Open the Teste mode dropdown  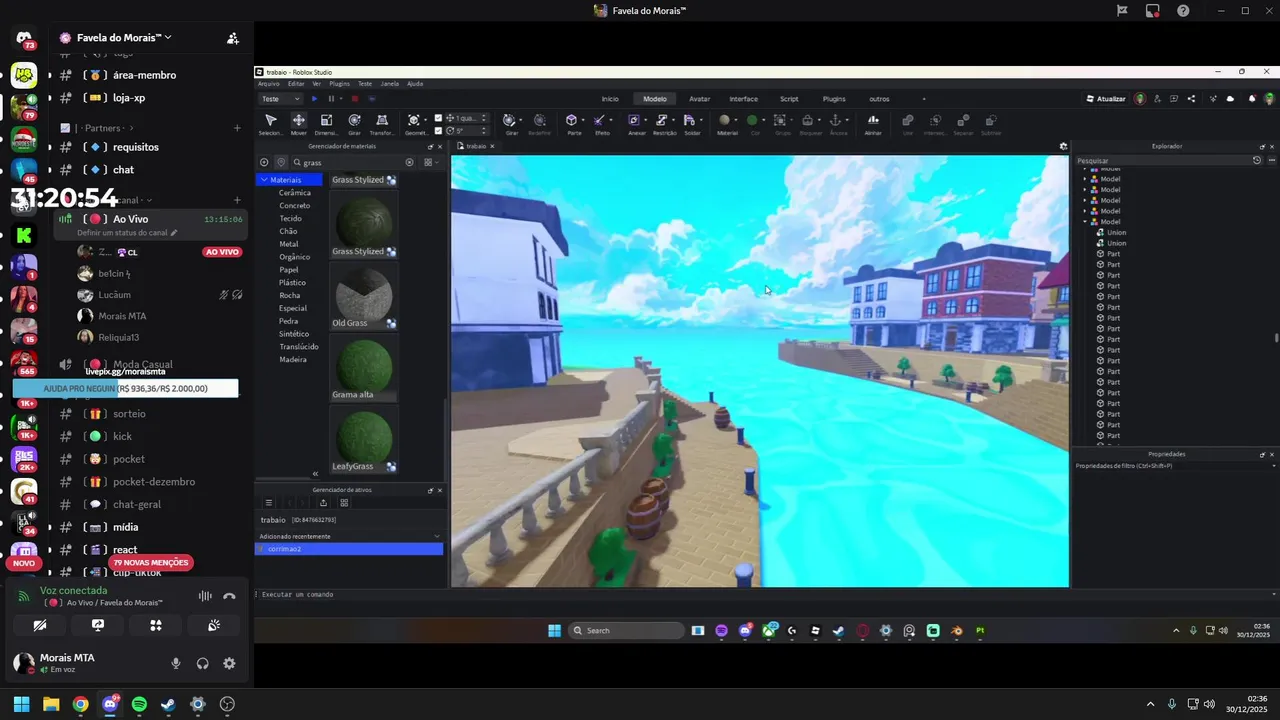tap(280, 99)
